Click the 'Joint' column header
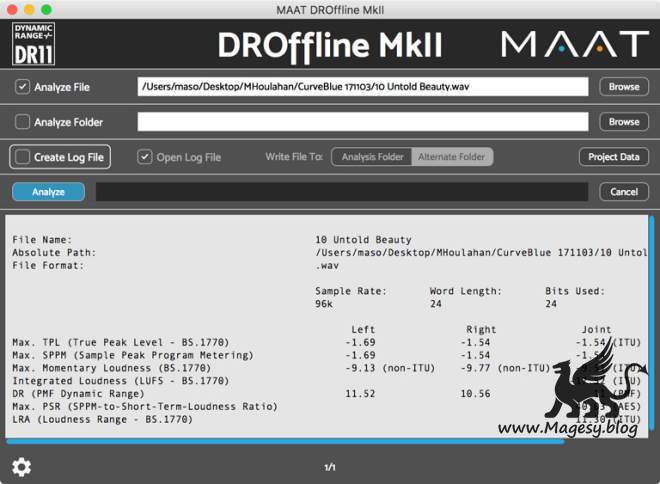 (x=596, y=330)
